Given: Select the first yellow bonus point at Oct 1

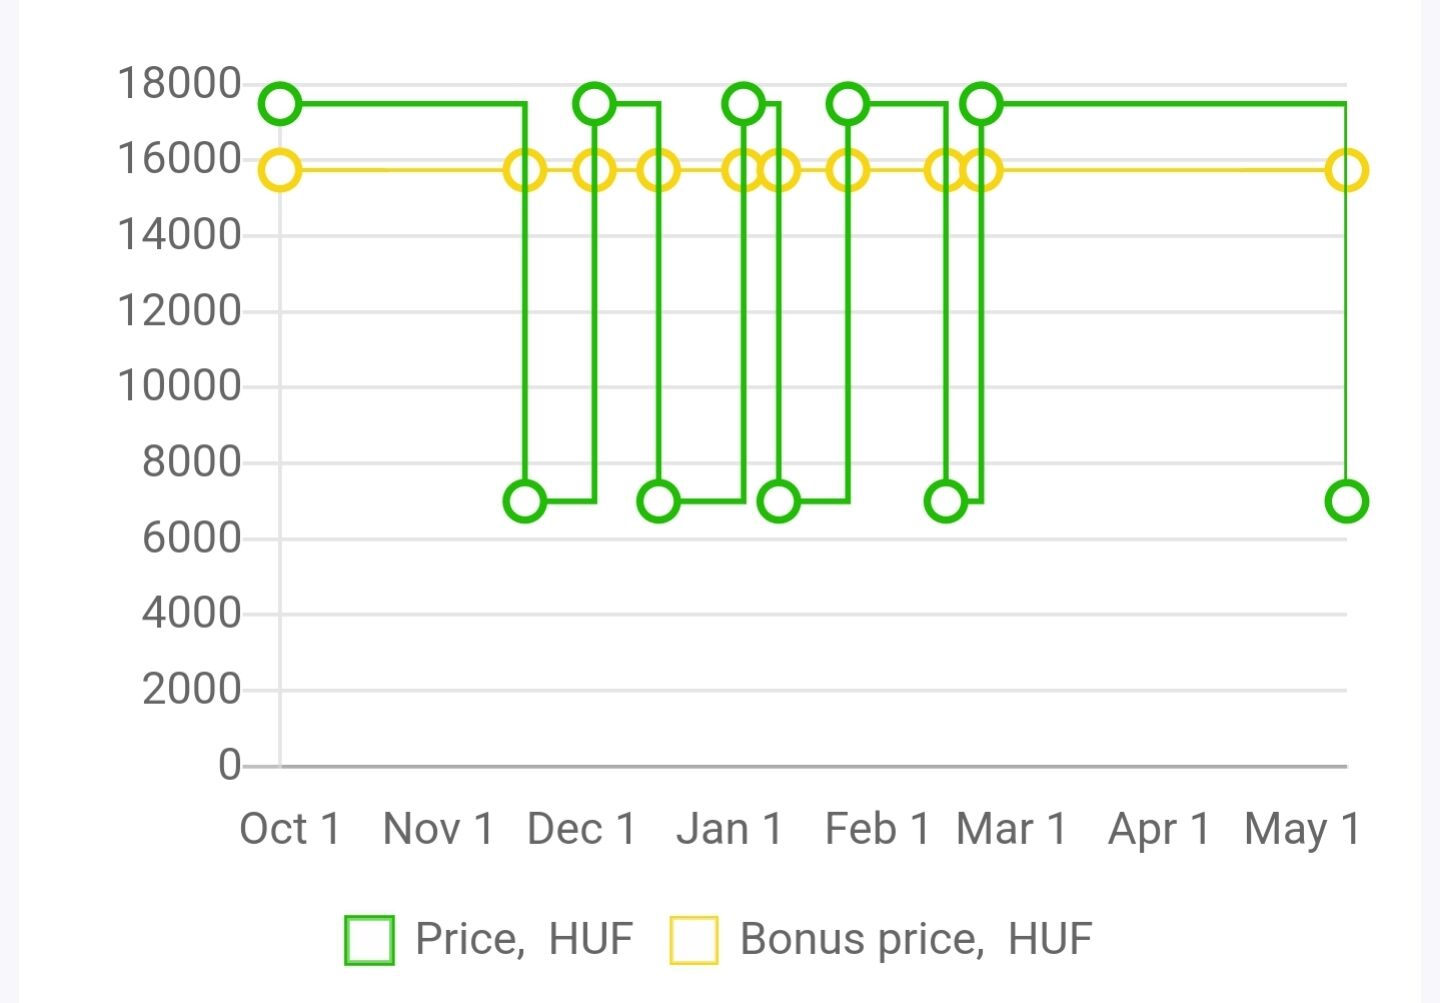Looking at the screenshot, I should pos(280,170).
